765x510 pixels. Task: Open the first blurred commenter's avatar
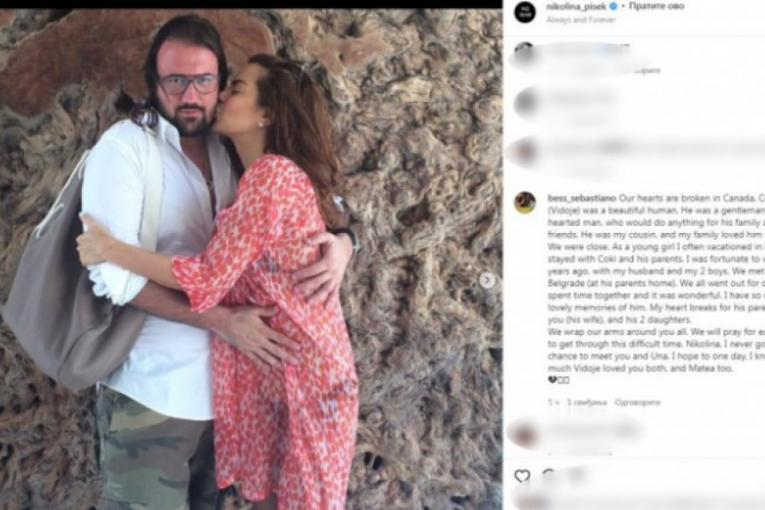point(524,52)
